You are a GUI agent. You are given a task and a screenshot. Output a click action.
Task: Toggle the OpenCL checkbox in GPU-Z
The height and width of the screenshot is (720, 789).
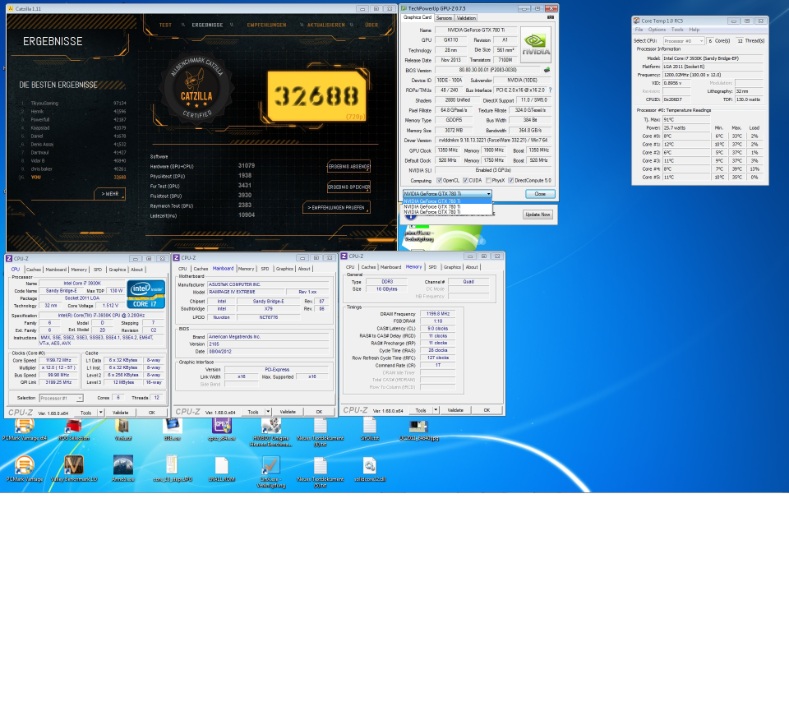(439, 180)
